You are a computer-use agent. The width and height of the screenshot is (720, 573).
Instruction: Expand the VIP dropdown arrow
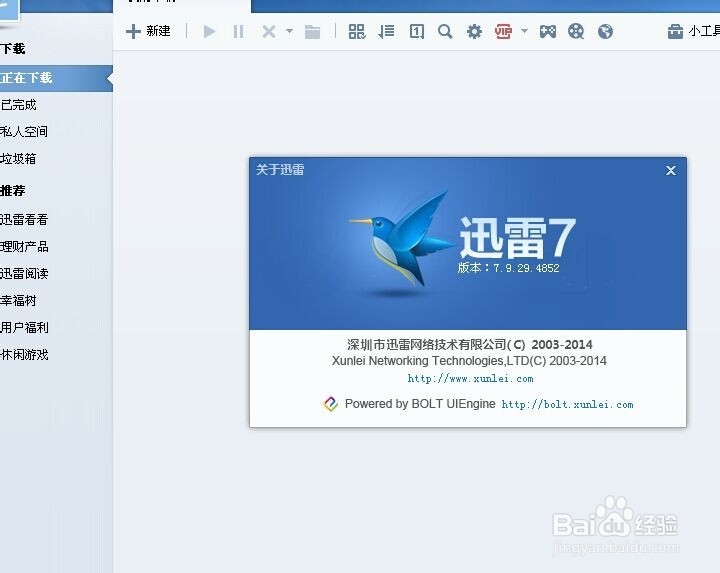pyautogui.click(x=524, y=31)
